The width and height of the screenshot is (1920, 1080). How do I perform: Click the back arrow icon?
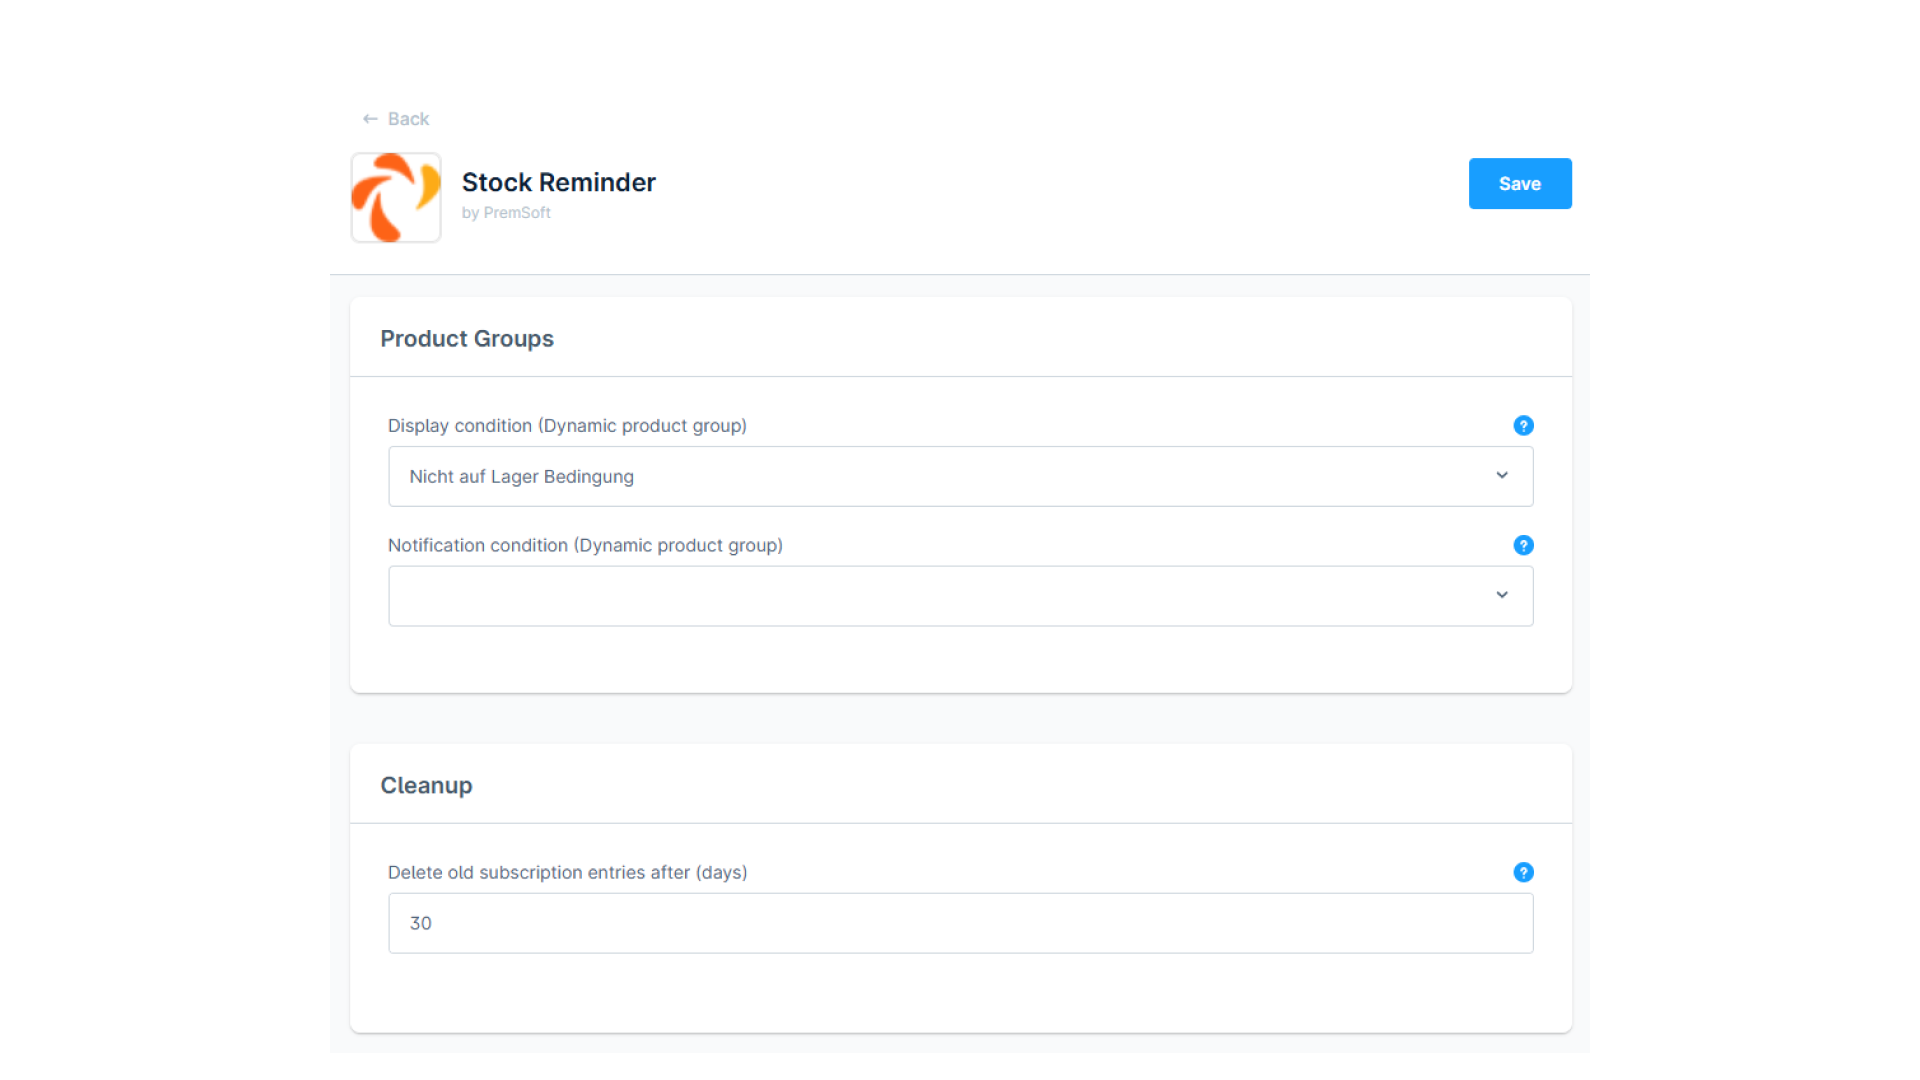pos(370,119)
